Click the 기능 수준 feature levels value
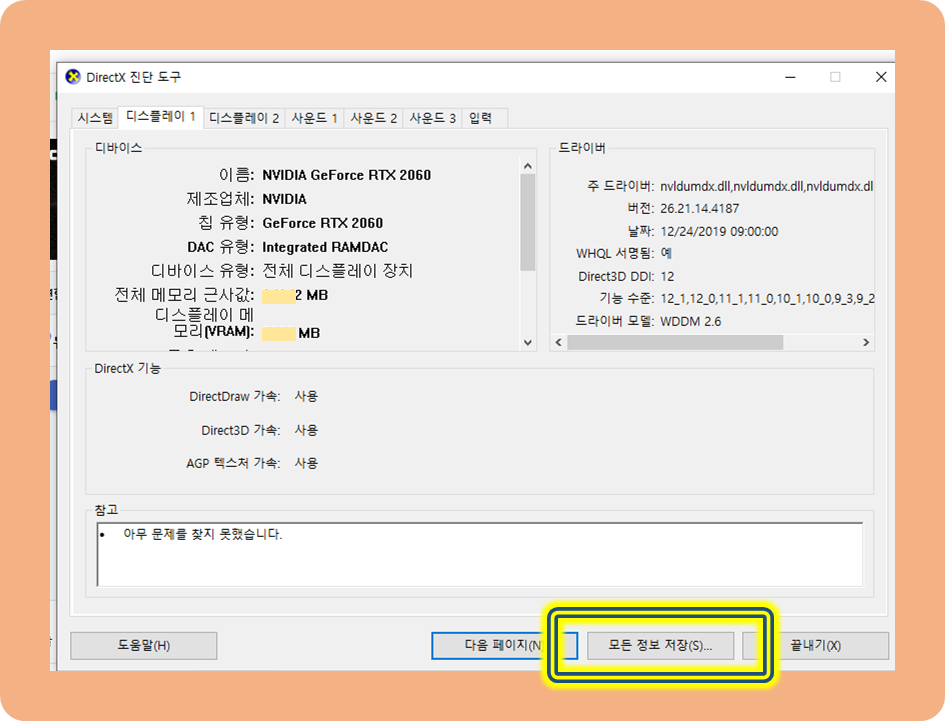Viewport: 945px width, 721px height. (x=767, y=299)
